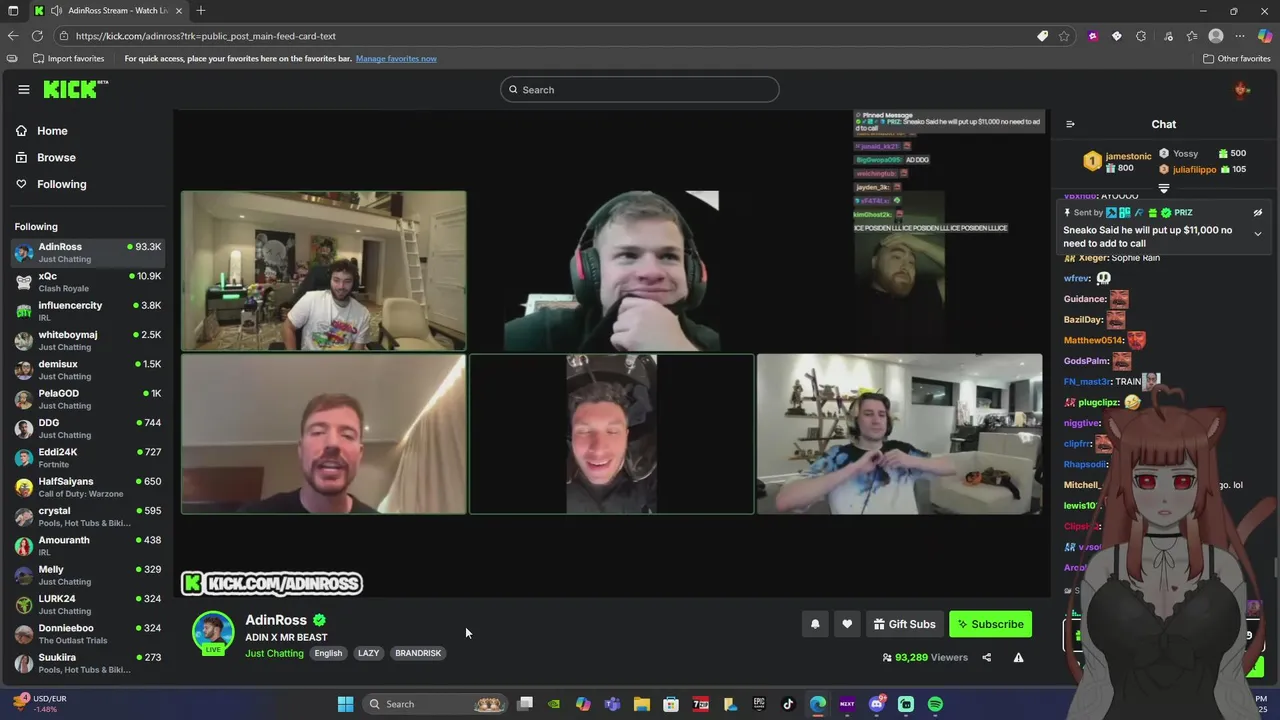
Task: Hide the pinned message
Action: pyautogui.click(x=1258, y=213)
